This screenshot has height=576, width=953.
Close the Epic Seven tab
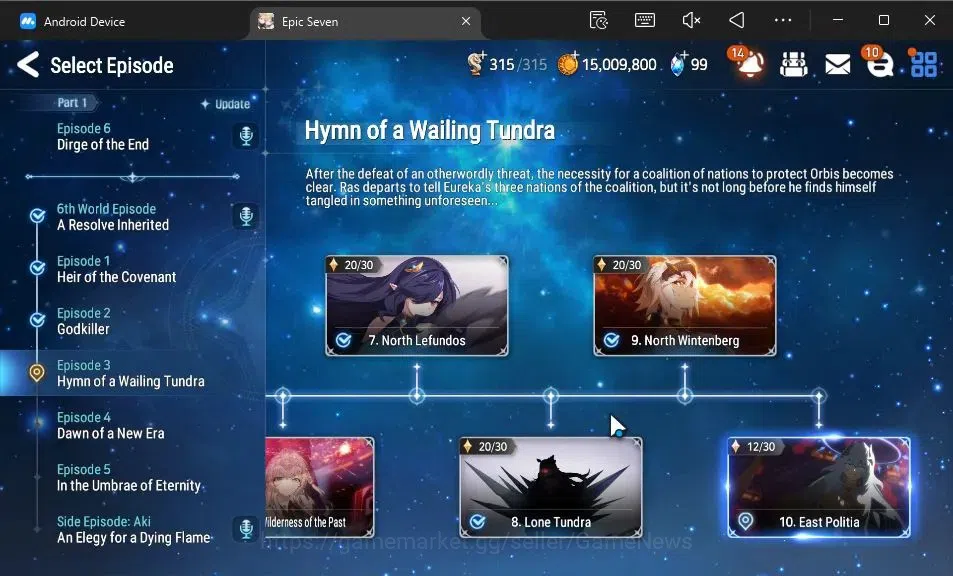466,21
